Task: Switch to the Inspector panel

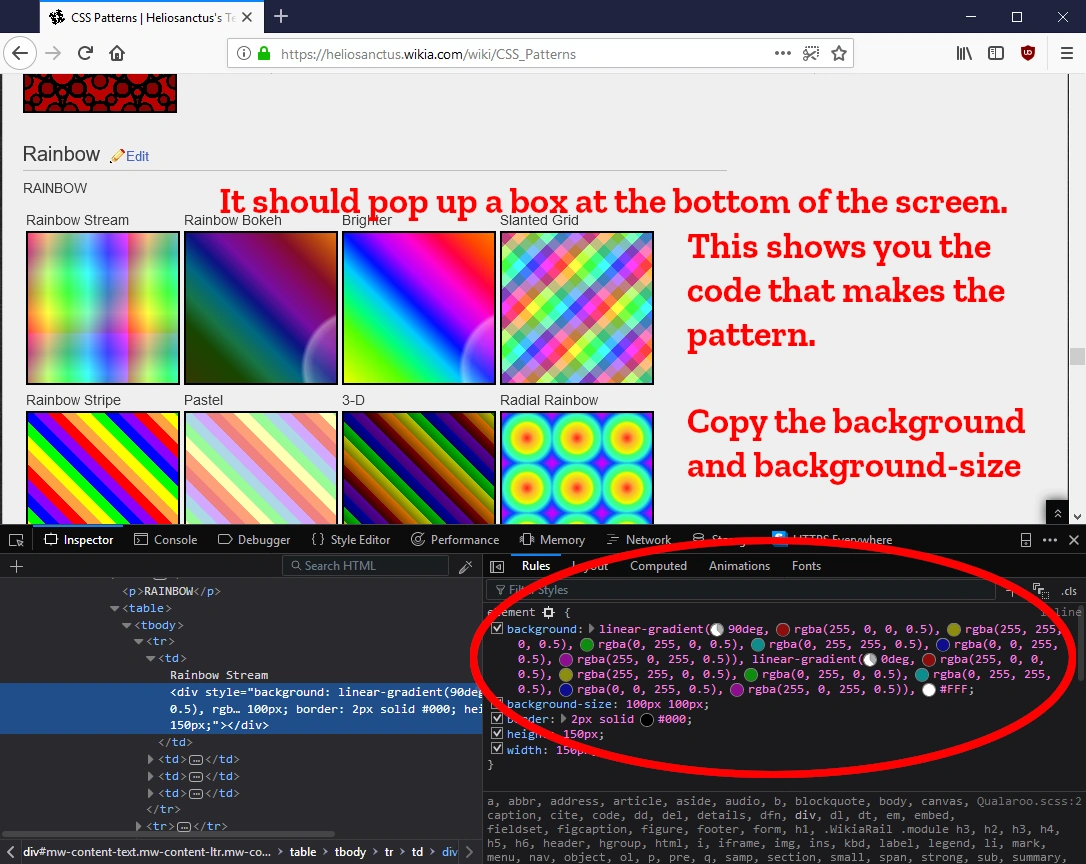Action: coord(79,540)
